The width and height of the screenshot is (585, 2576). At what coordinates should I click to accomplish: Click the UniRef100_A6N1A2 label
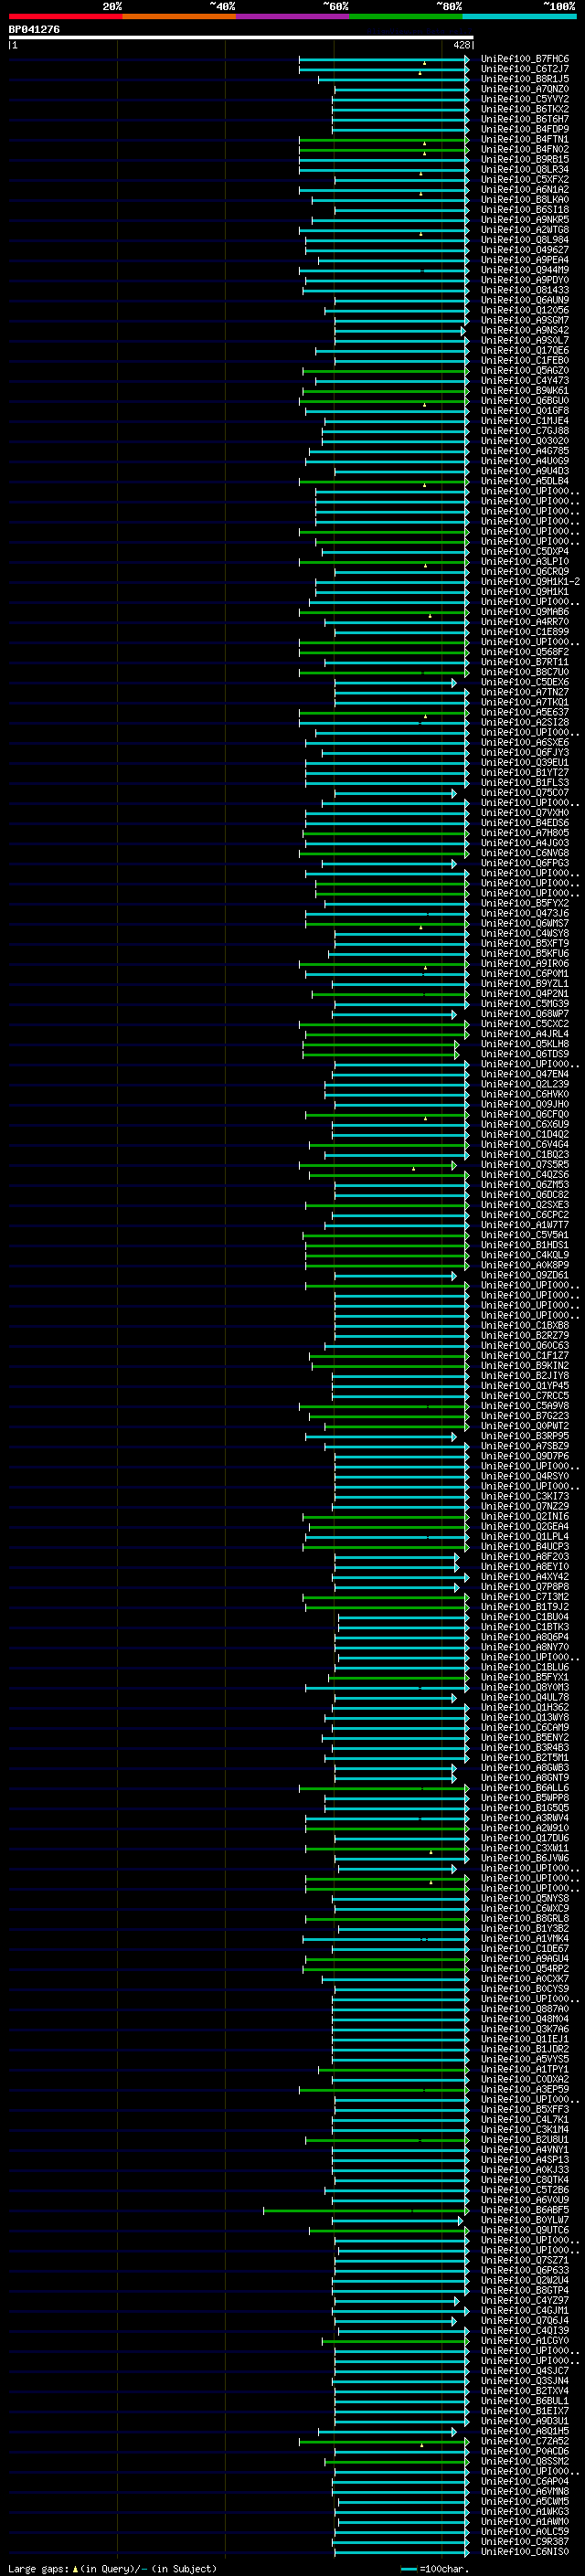click(x=525, y=190)
